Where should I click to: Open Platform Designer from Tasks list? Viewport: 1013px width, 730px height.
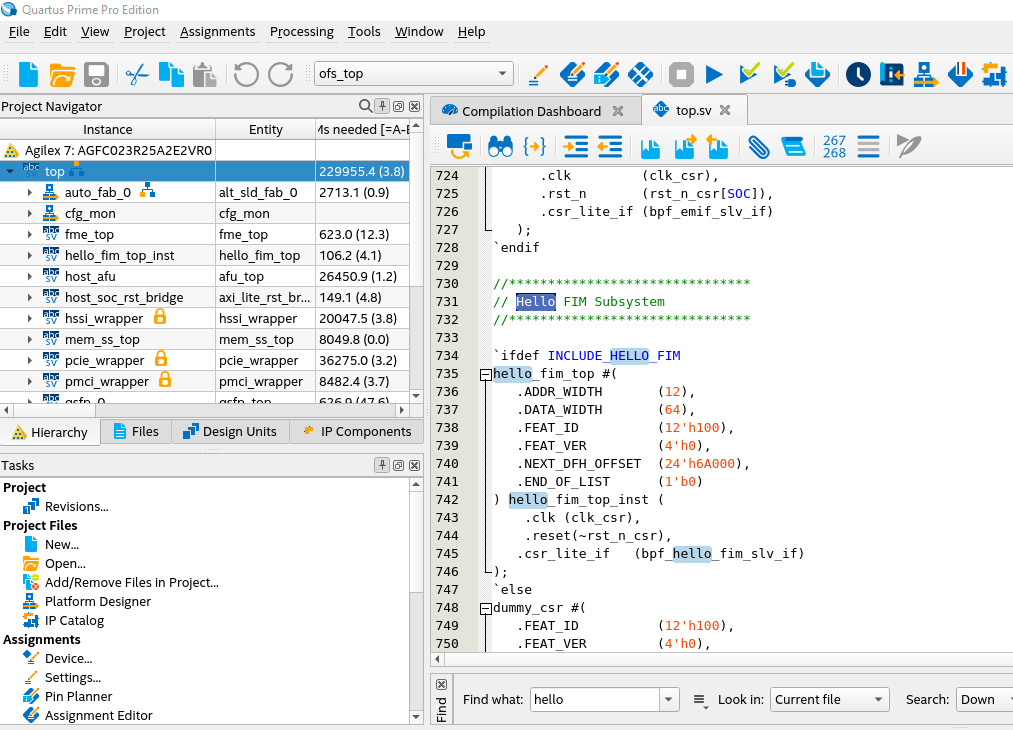coord(97,601)
